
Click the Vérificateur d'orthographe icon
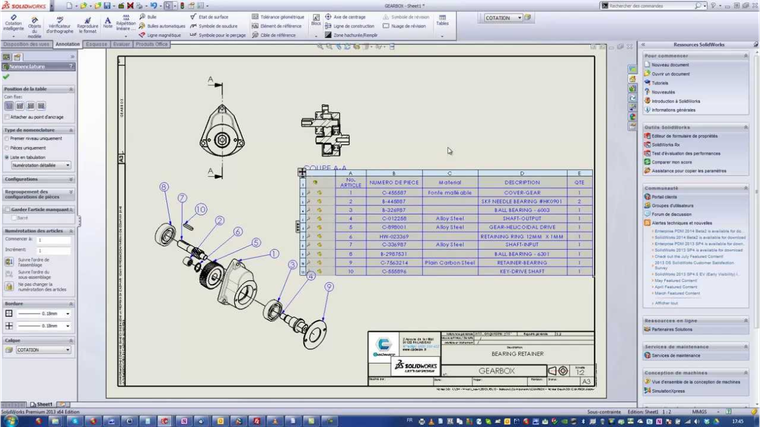click(x=60, y=24)
